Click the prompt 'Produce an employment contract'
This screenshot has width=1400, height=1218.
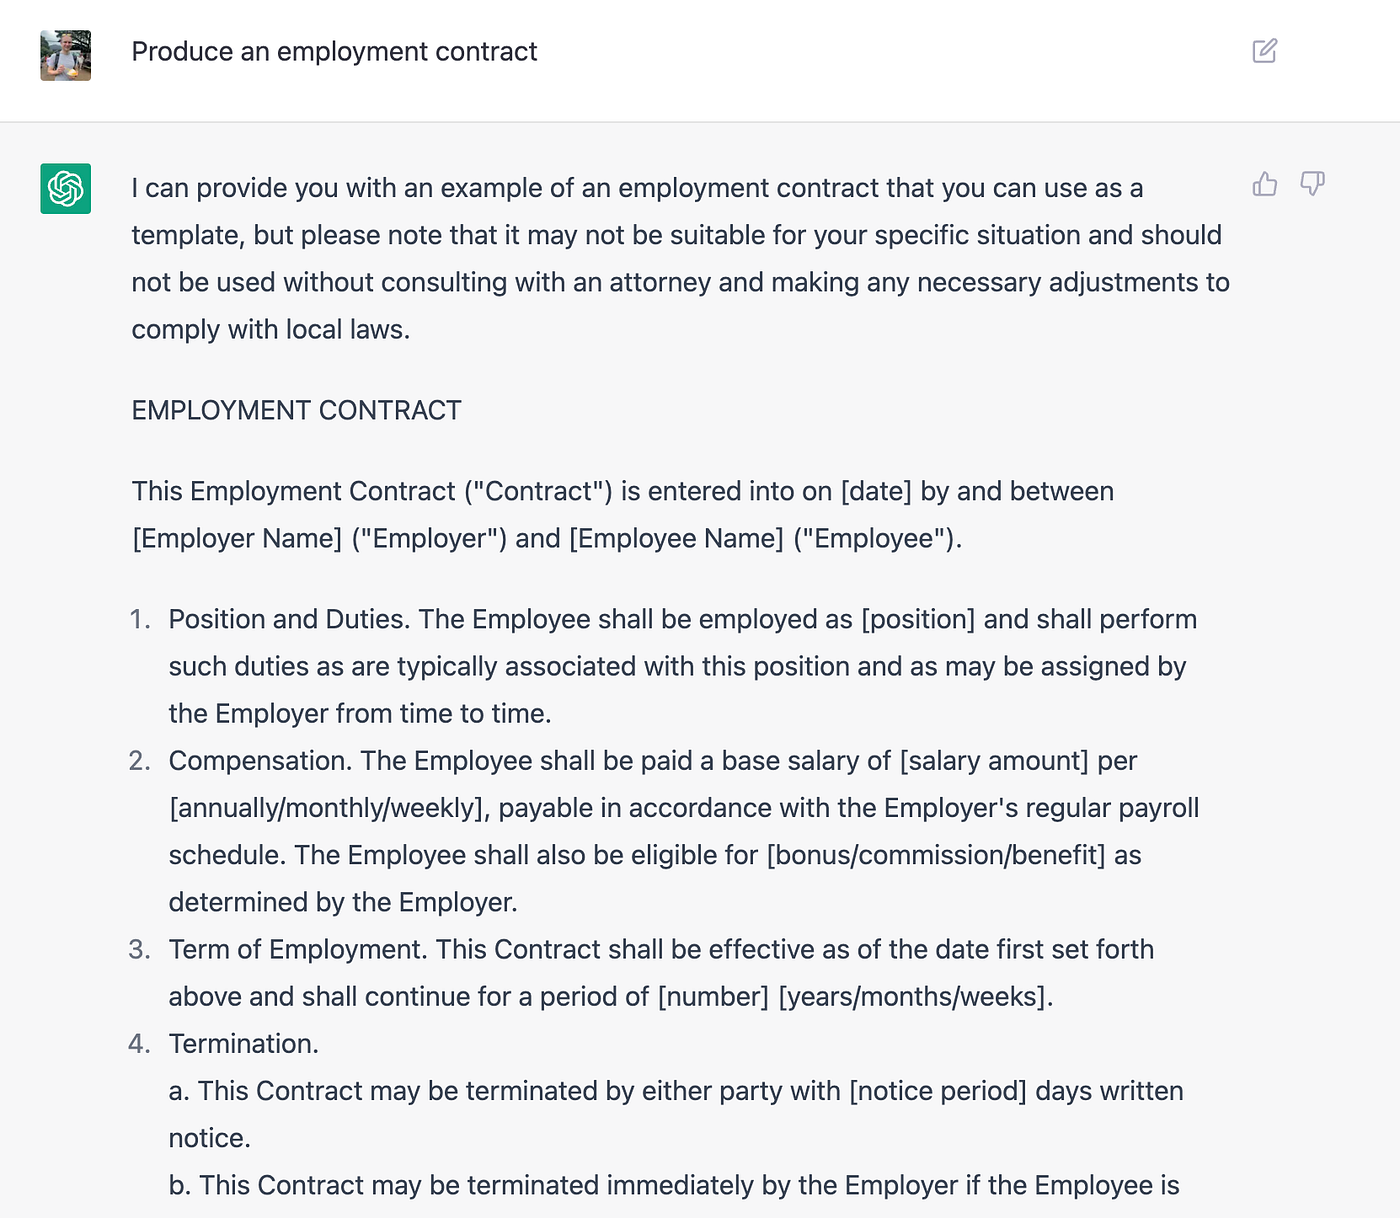(334, 51)
